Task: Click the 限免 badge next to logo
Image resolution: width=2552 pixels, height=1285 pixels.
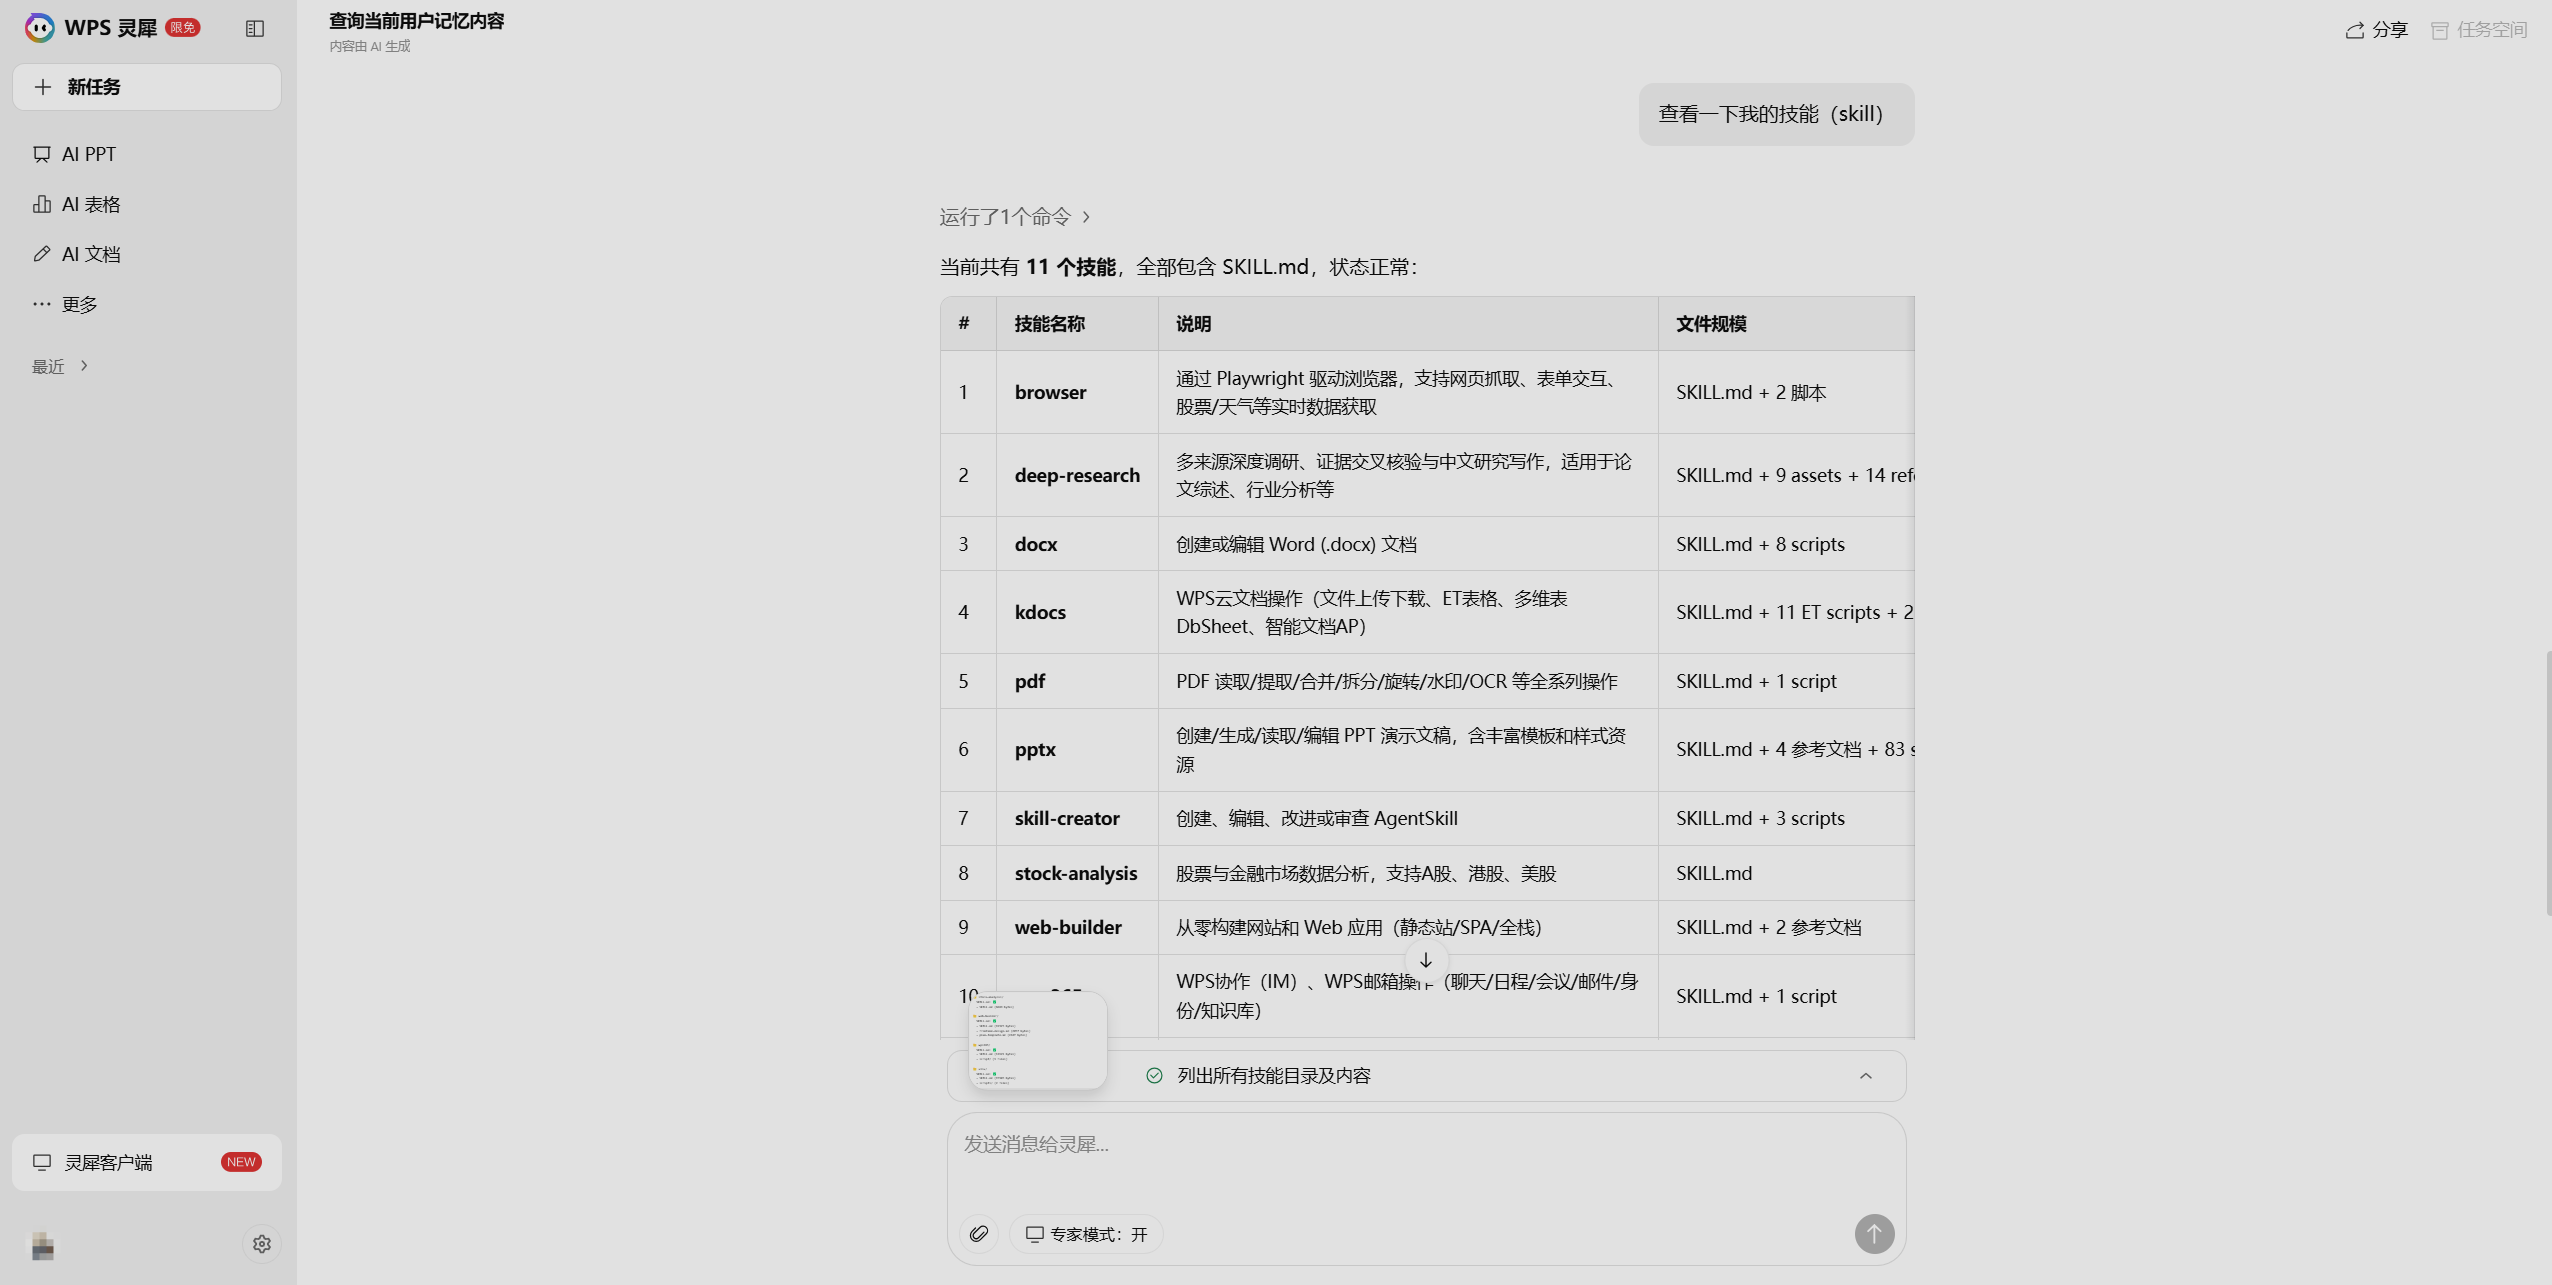Action: point(183,28)
